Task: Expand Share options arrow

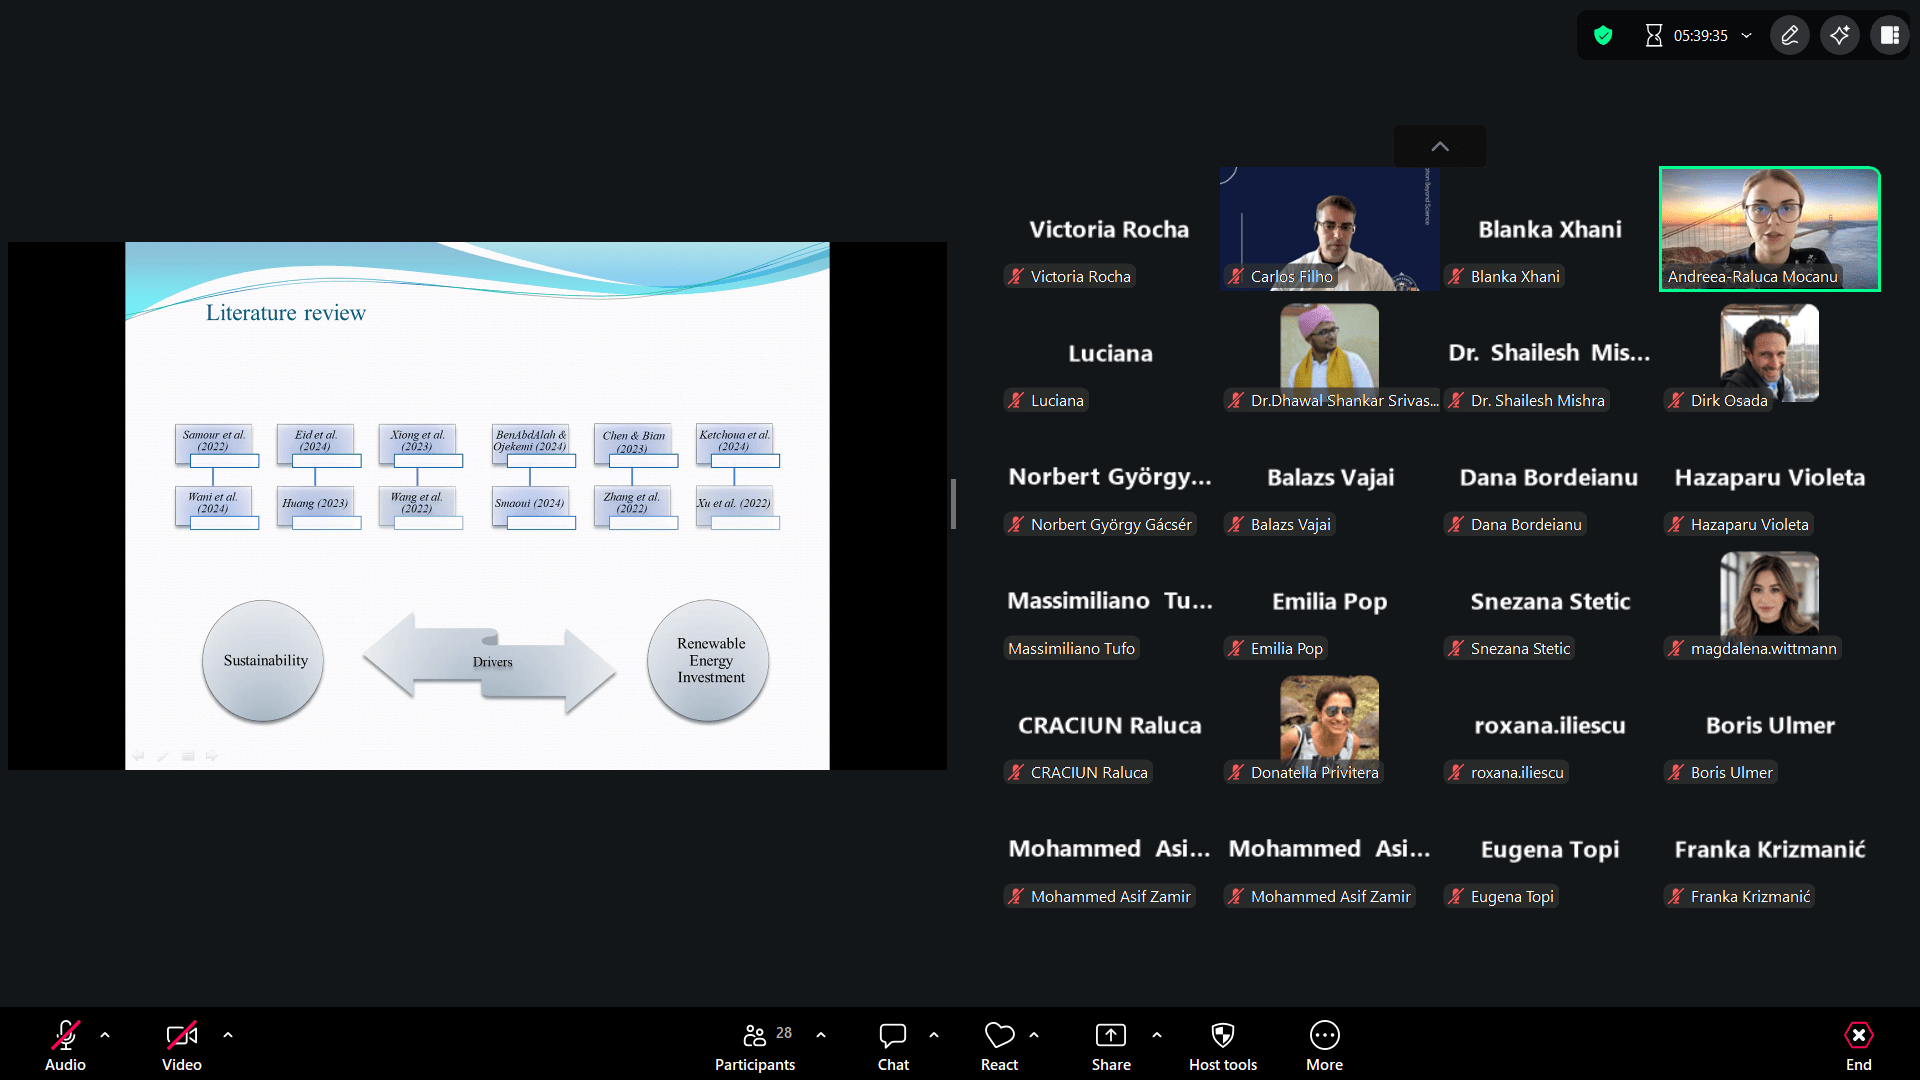Action: click(1157, 1035)
